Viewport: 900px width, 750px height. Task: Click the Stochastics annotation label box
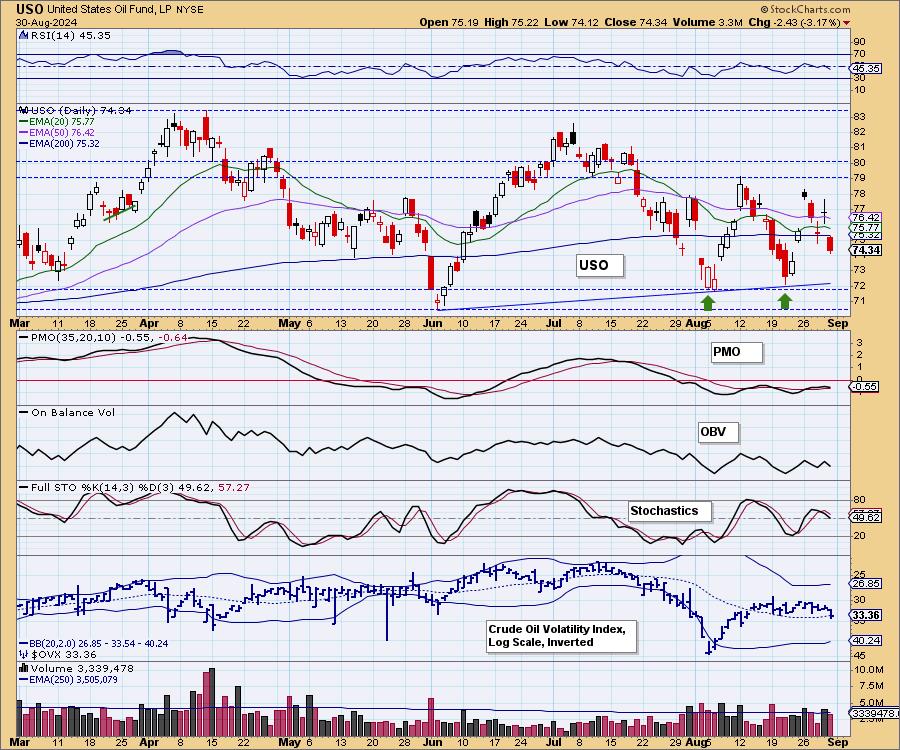pyautogui.click(x=669, y=511)
